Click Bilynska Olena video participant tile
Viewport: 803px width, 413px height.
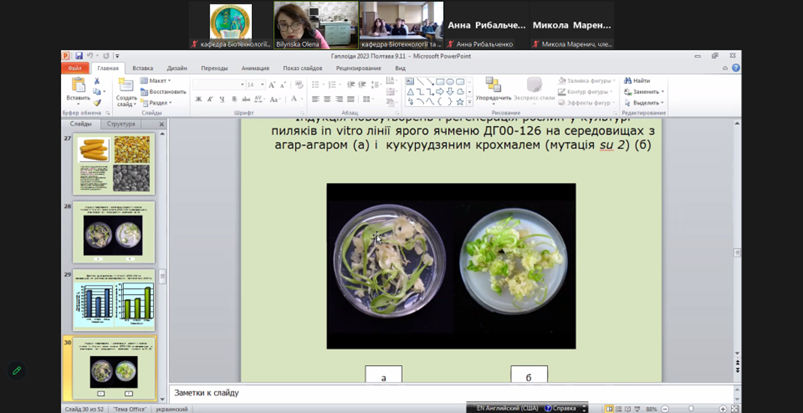pyautogui.click(x=316, y=25)
